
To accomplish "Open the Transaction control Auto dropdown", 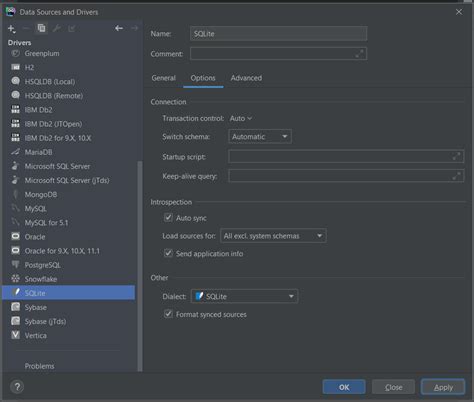I will pyautogui.click(x=241, y=118).
